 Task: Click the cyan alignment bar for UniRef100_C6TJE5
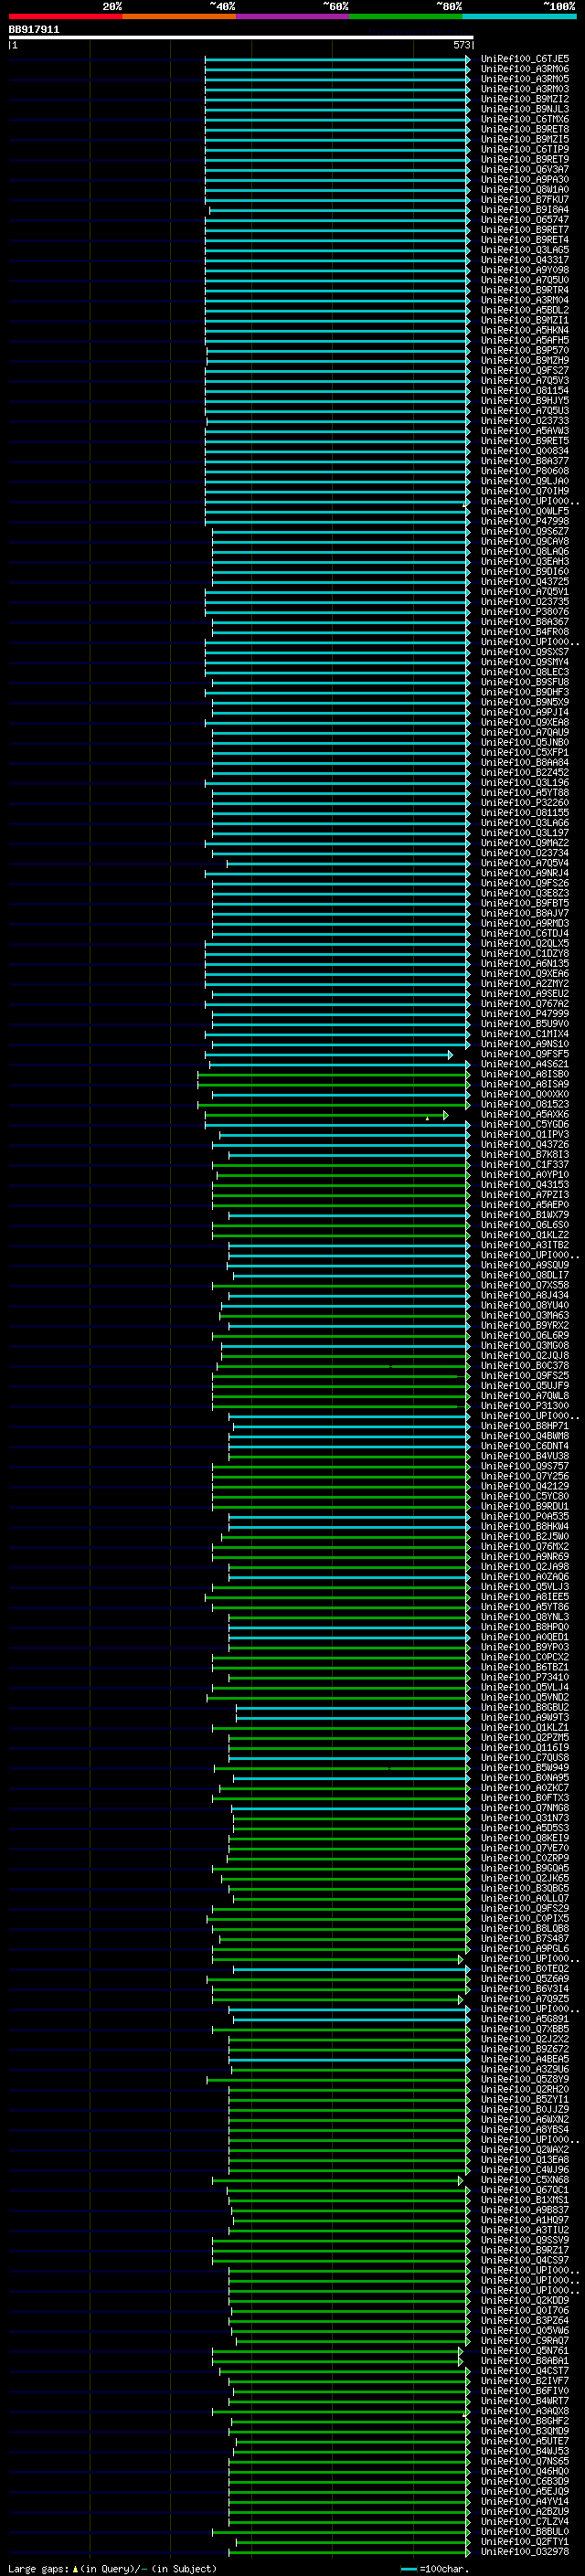(337, 59)
